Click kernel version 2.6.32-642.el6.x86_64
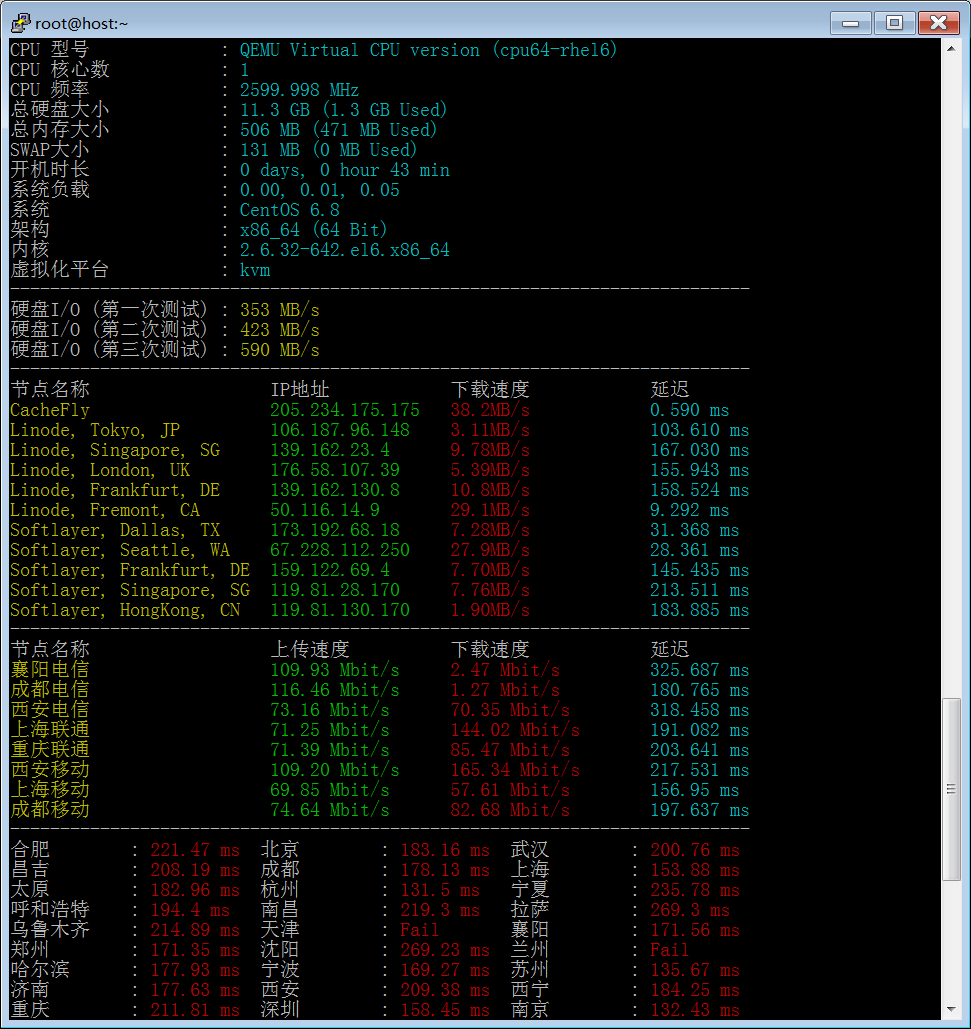The image size is (971, 1029). [x=344, y=250]
